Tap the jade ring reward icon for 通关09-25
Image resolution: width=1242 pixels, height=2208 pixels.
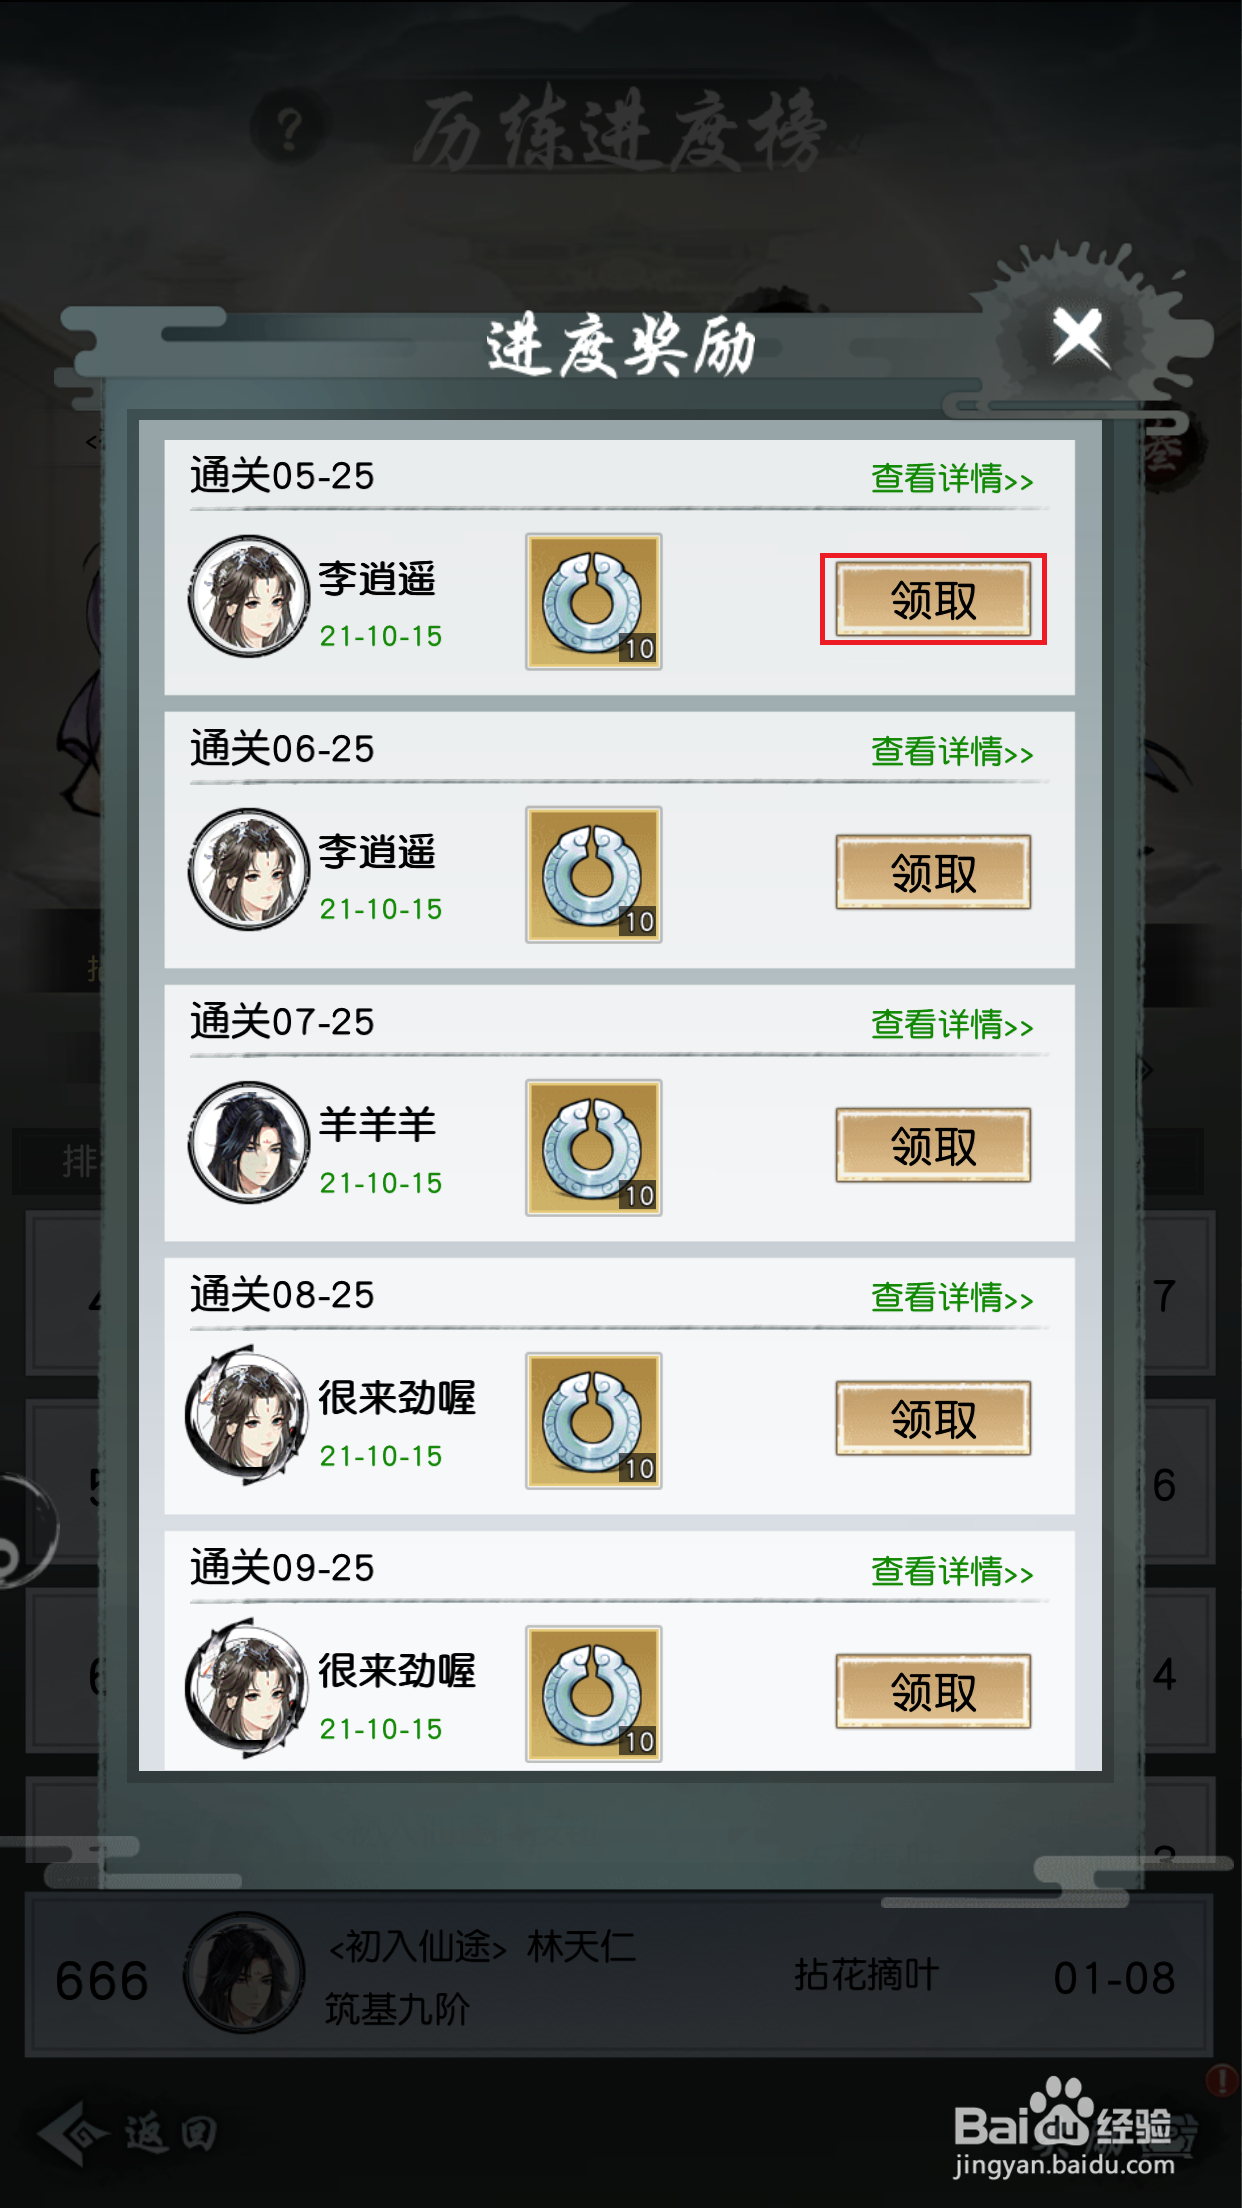point(594,1694)
